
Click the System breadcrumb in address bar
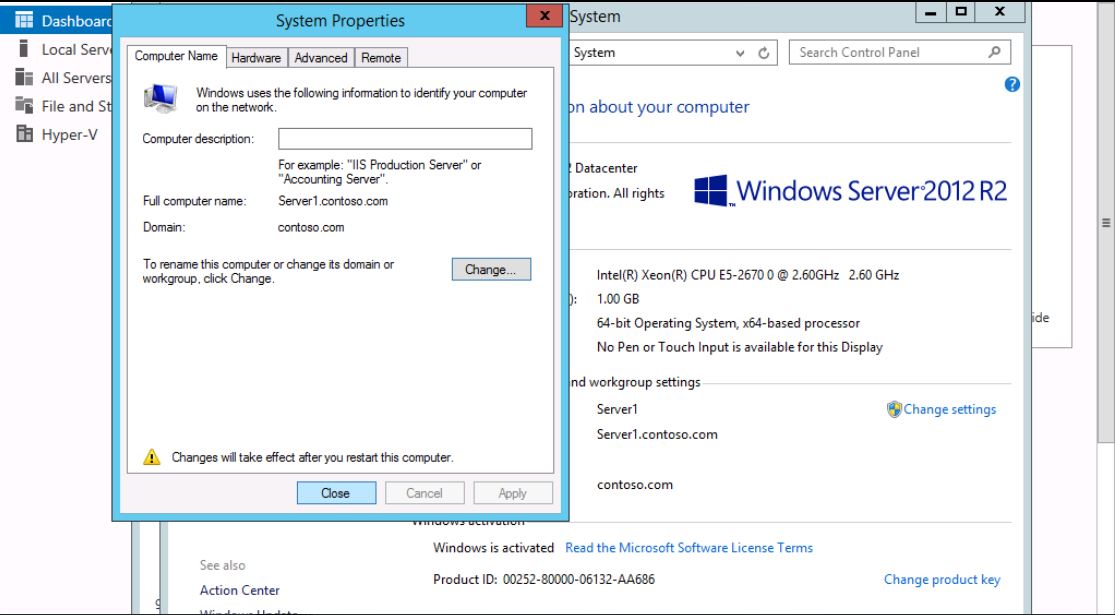pos(594,53)
